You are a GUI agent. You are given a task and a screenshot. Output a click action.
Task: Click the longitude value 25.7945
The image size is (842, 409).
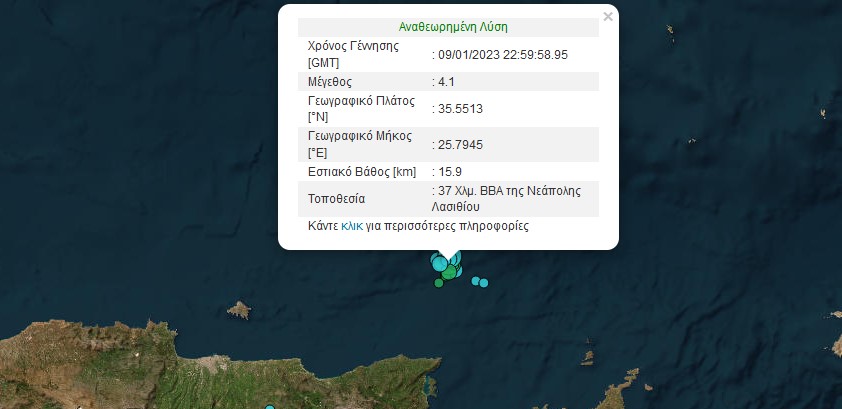tap(458, 145)
